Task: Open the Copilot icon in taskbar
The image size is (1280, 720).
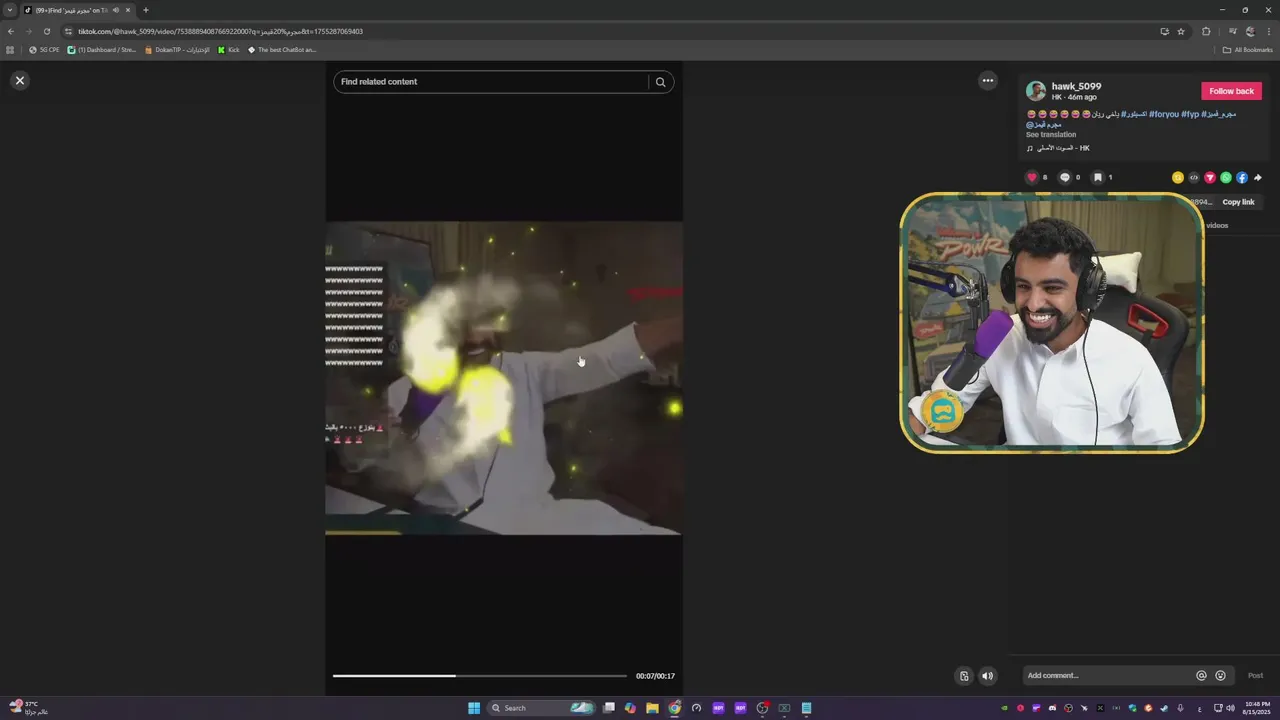Action: tap(630, 708)
